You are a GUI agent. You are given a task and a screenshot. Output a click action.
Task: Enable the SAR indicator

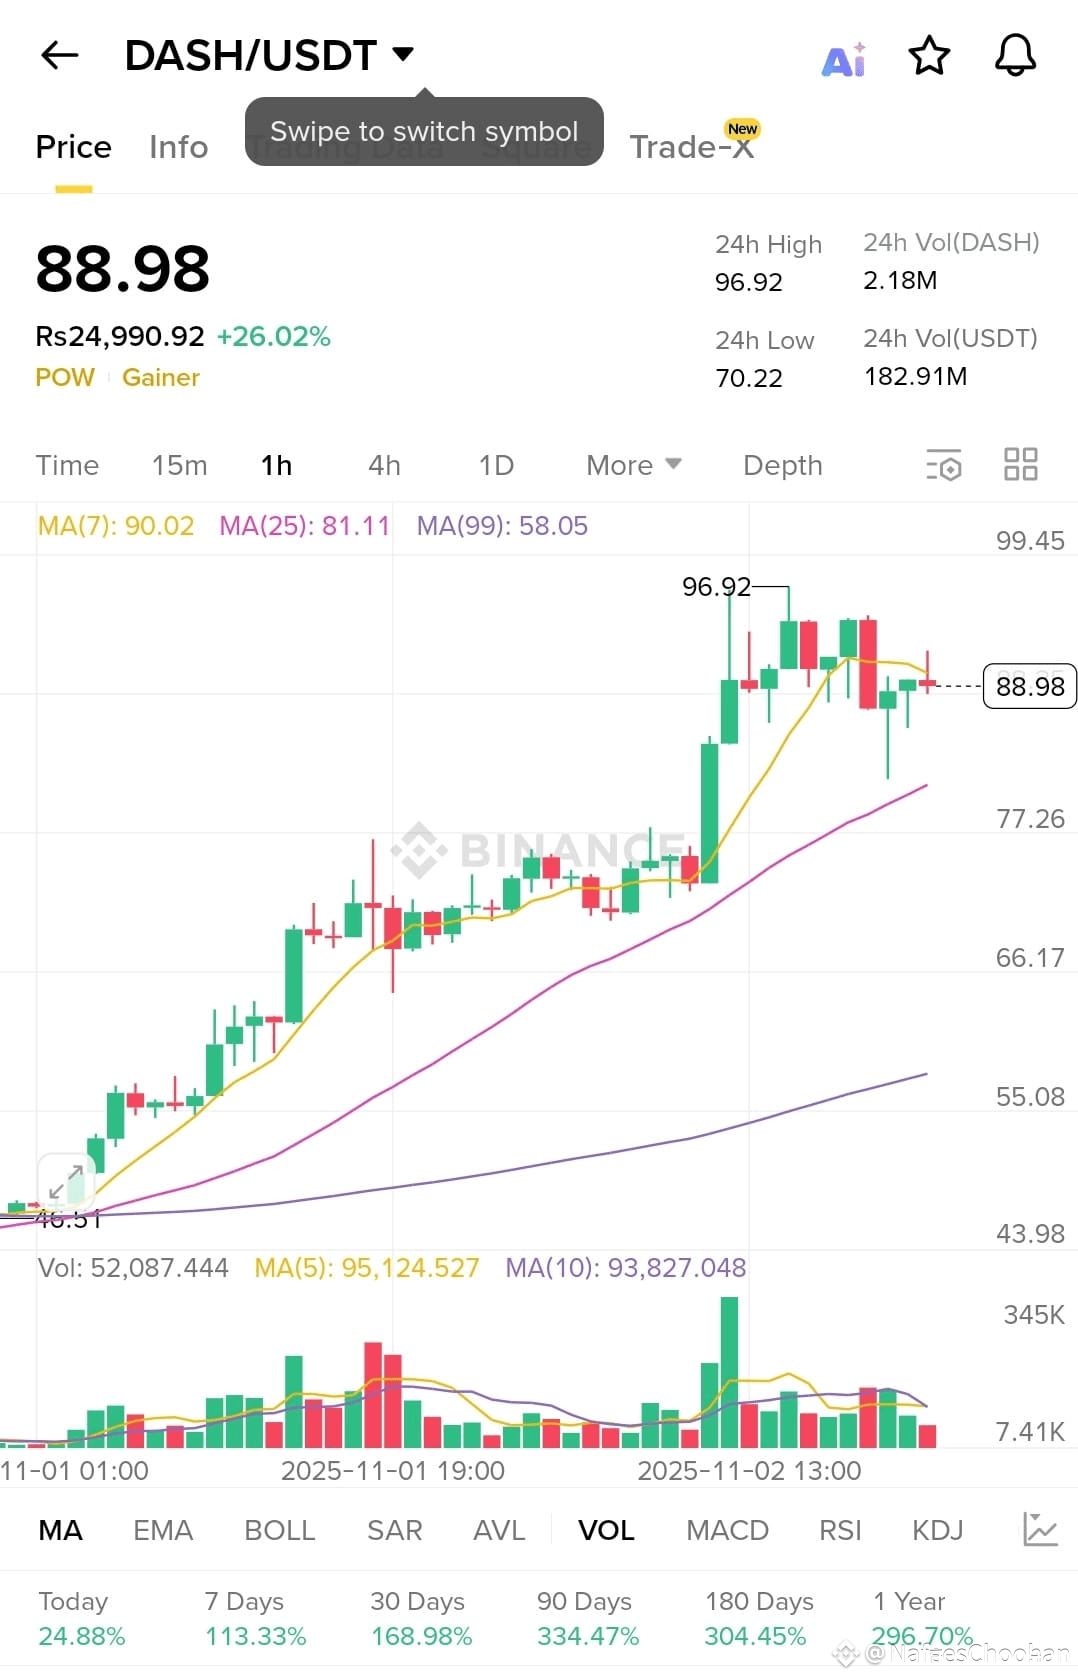pyautogui.click(x=395, y=1530)
